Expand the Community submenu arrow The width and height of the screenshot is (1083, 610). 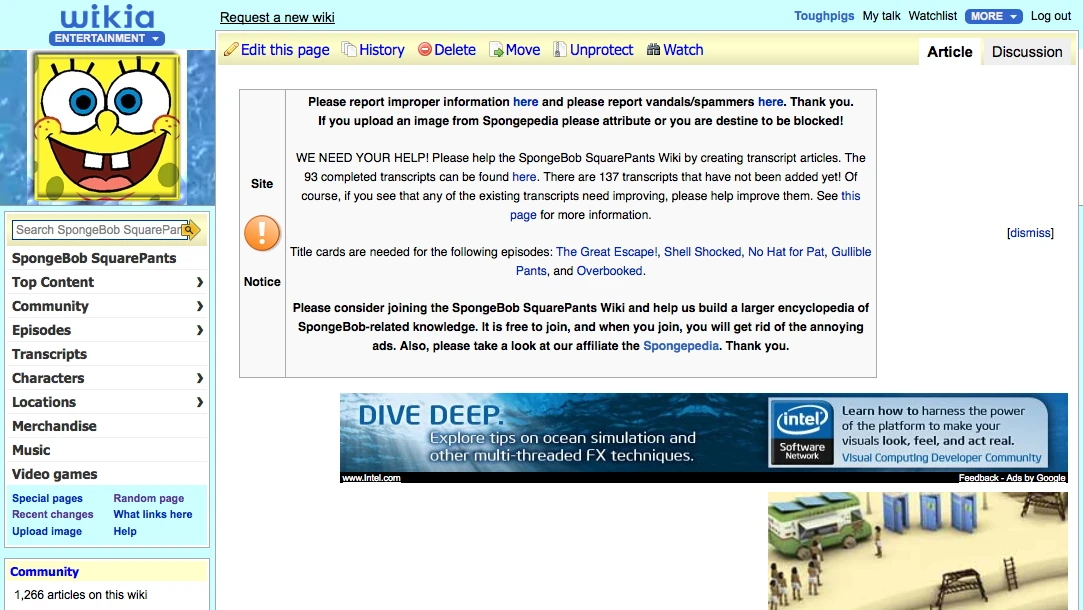tap(200, 306)
